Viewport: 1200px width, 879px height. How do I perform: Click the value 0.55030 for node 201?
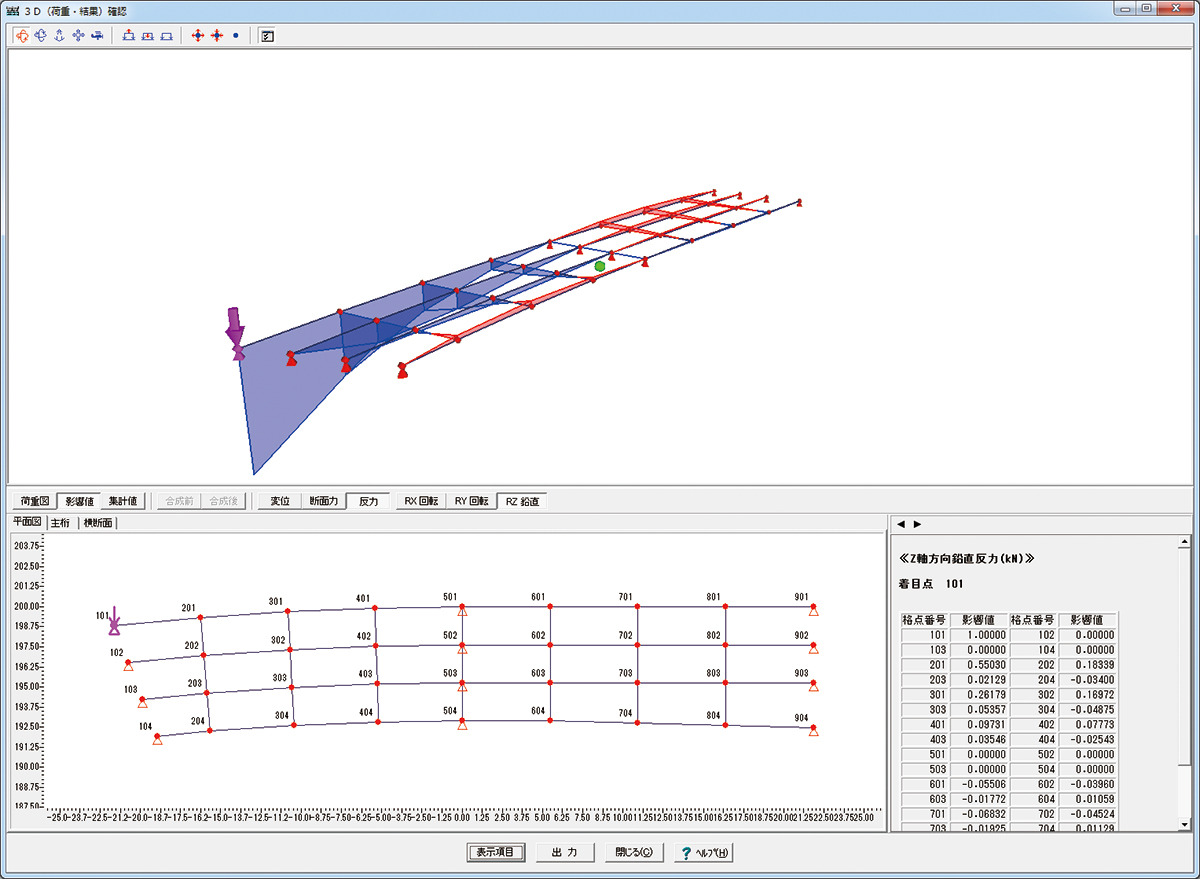coord(978,663)
